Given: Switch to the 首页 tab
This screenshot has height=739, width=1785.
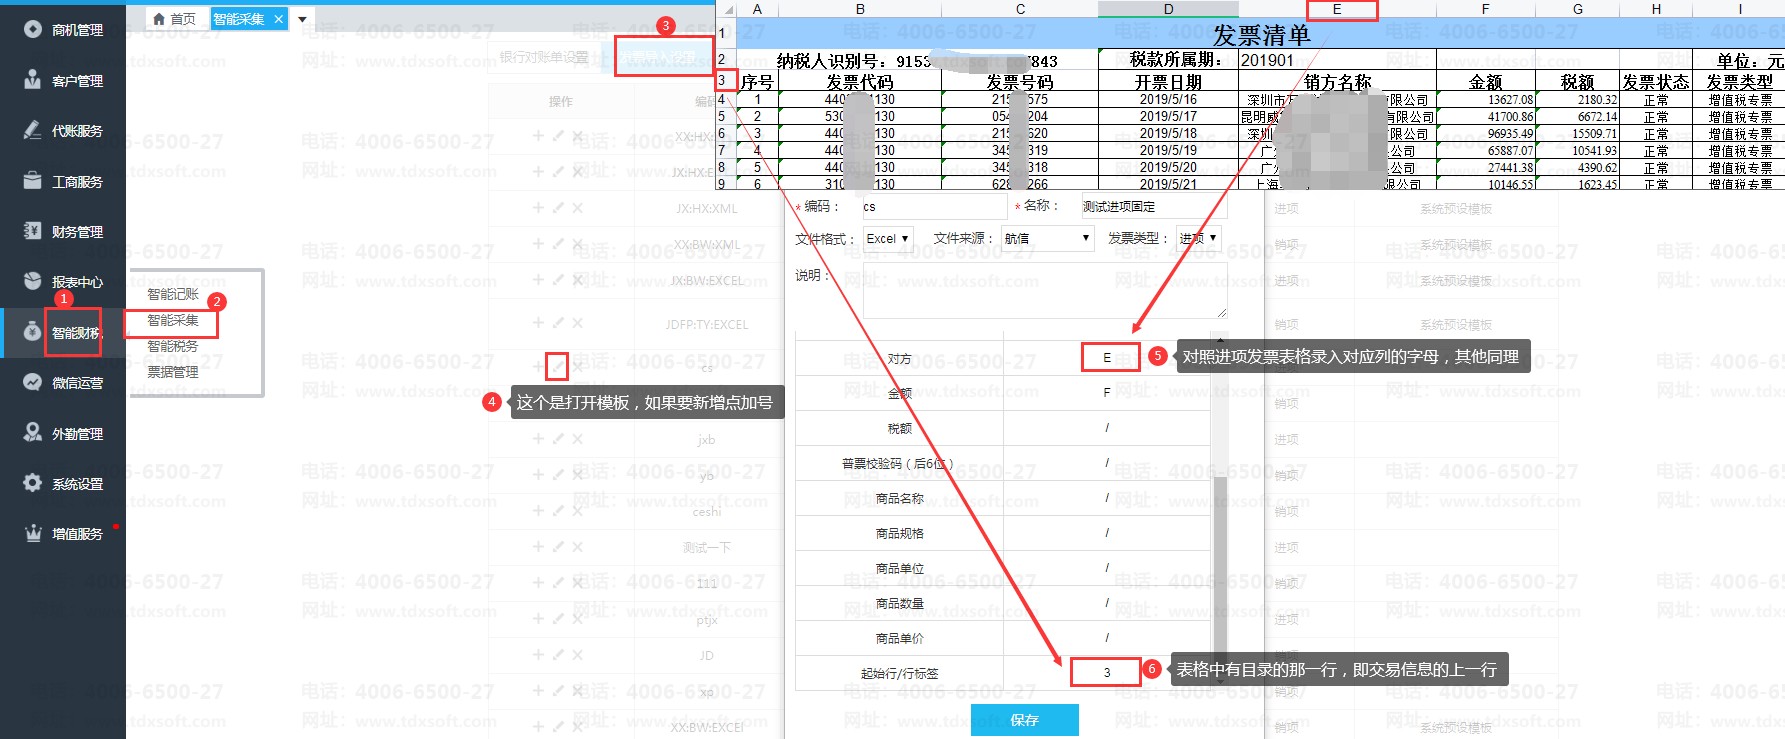Looking at the screenshot, I should click(x=175, y=19).
